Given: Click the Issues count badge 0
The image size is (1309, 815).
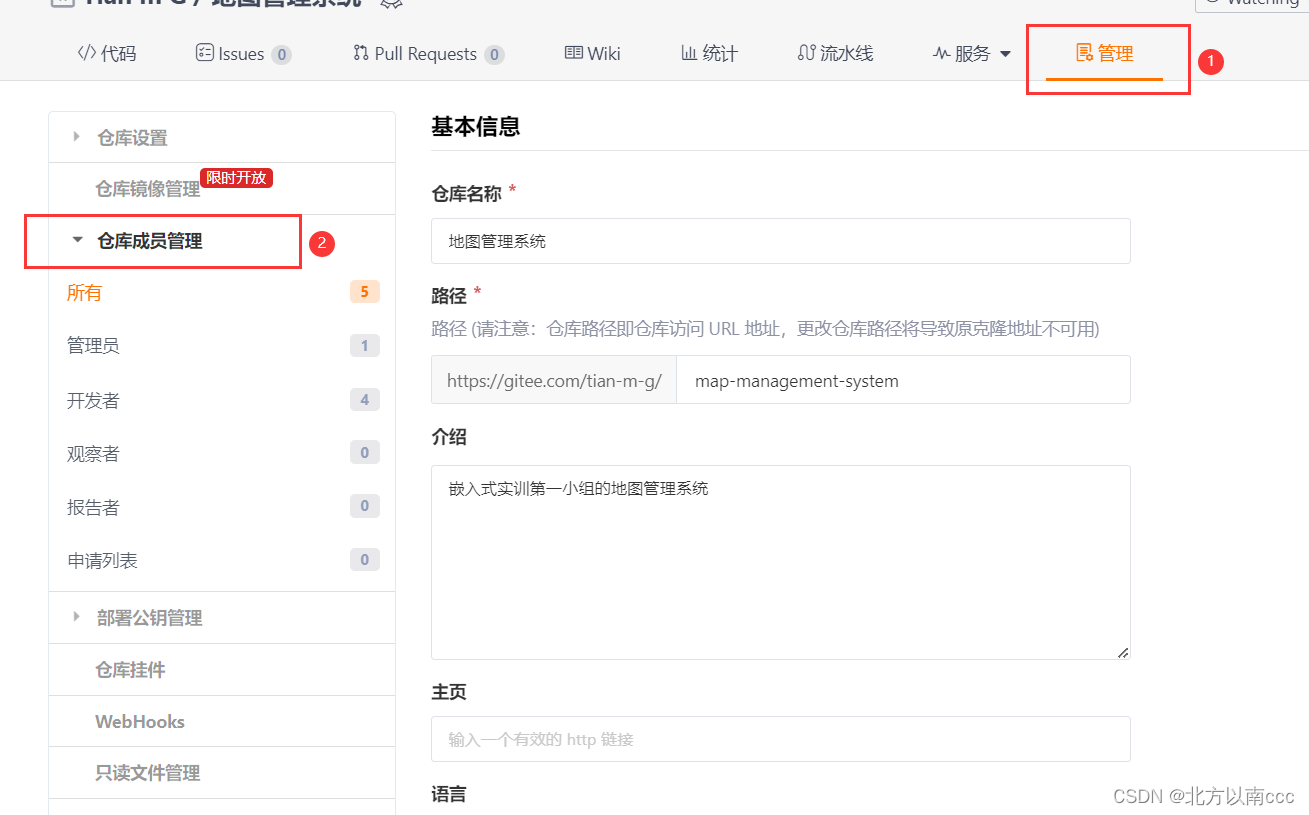Looking at the screenshot, I should tap(282, 54).
